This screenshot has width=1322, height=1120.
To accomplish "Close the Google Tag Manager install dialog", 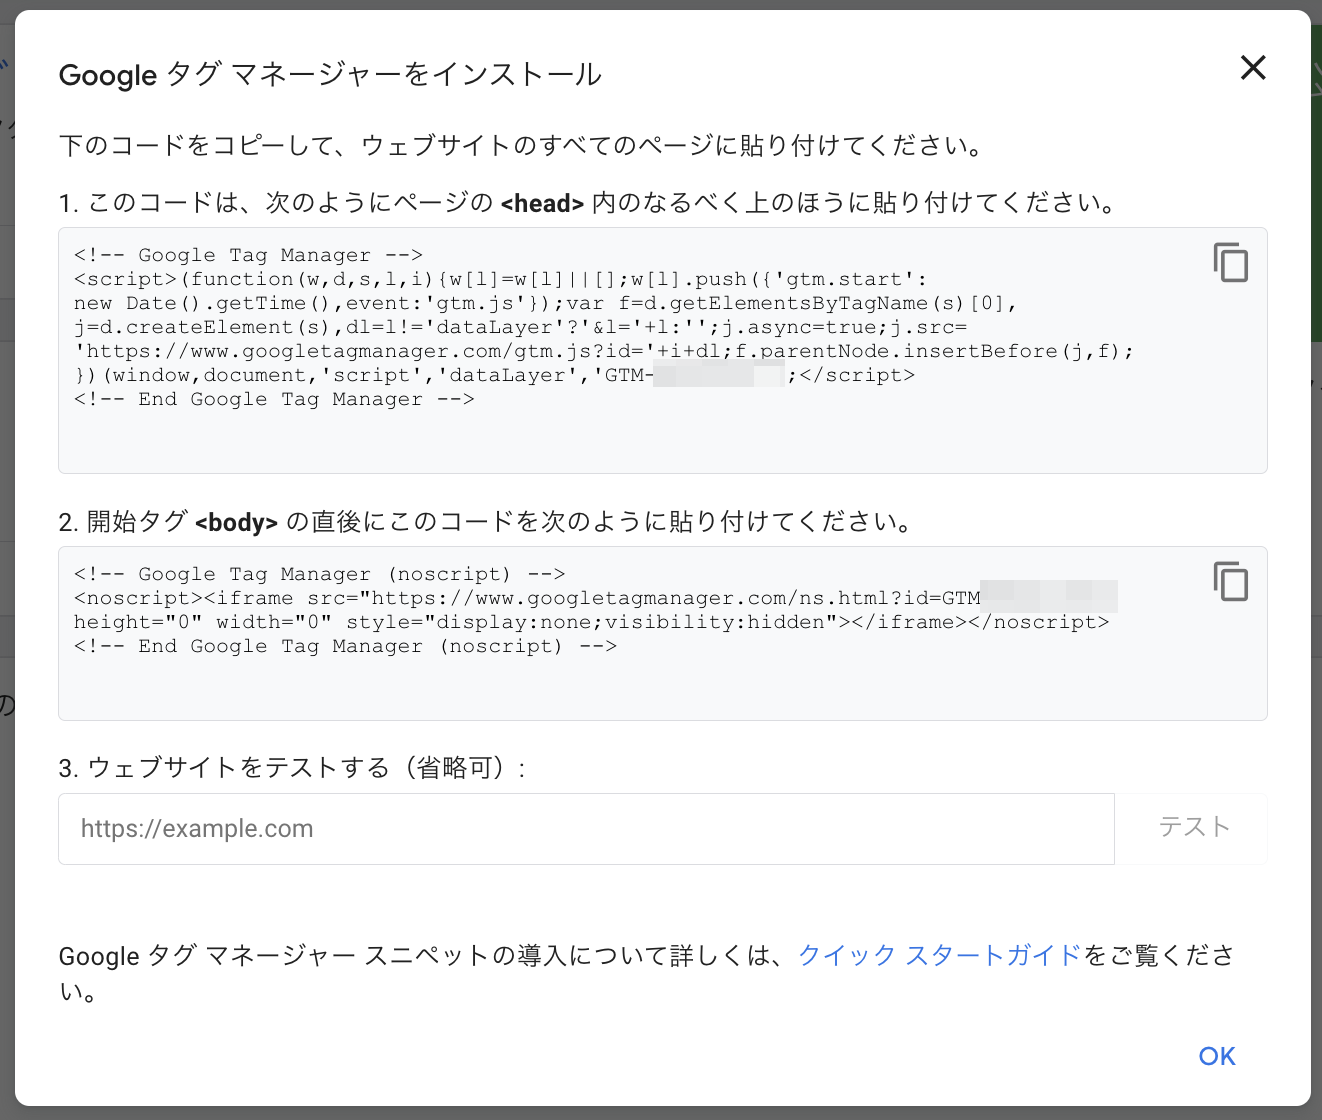I will [1253, 68].
